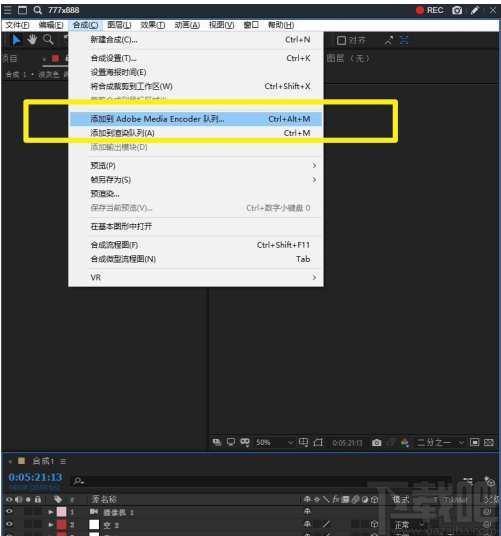Click the tan 合成1 tab color swatch
Viewport: 501px width, 536px height.
(x=21, y=461)
